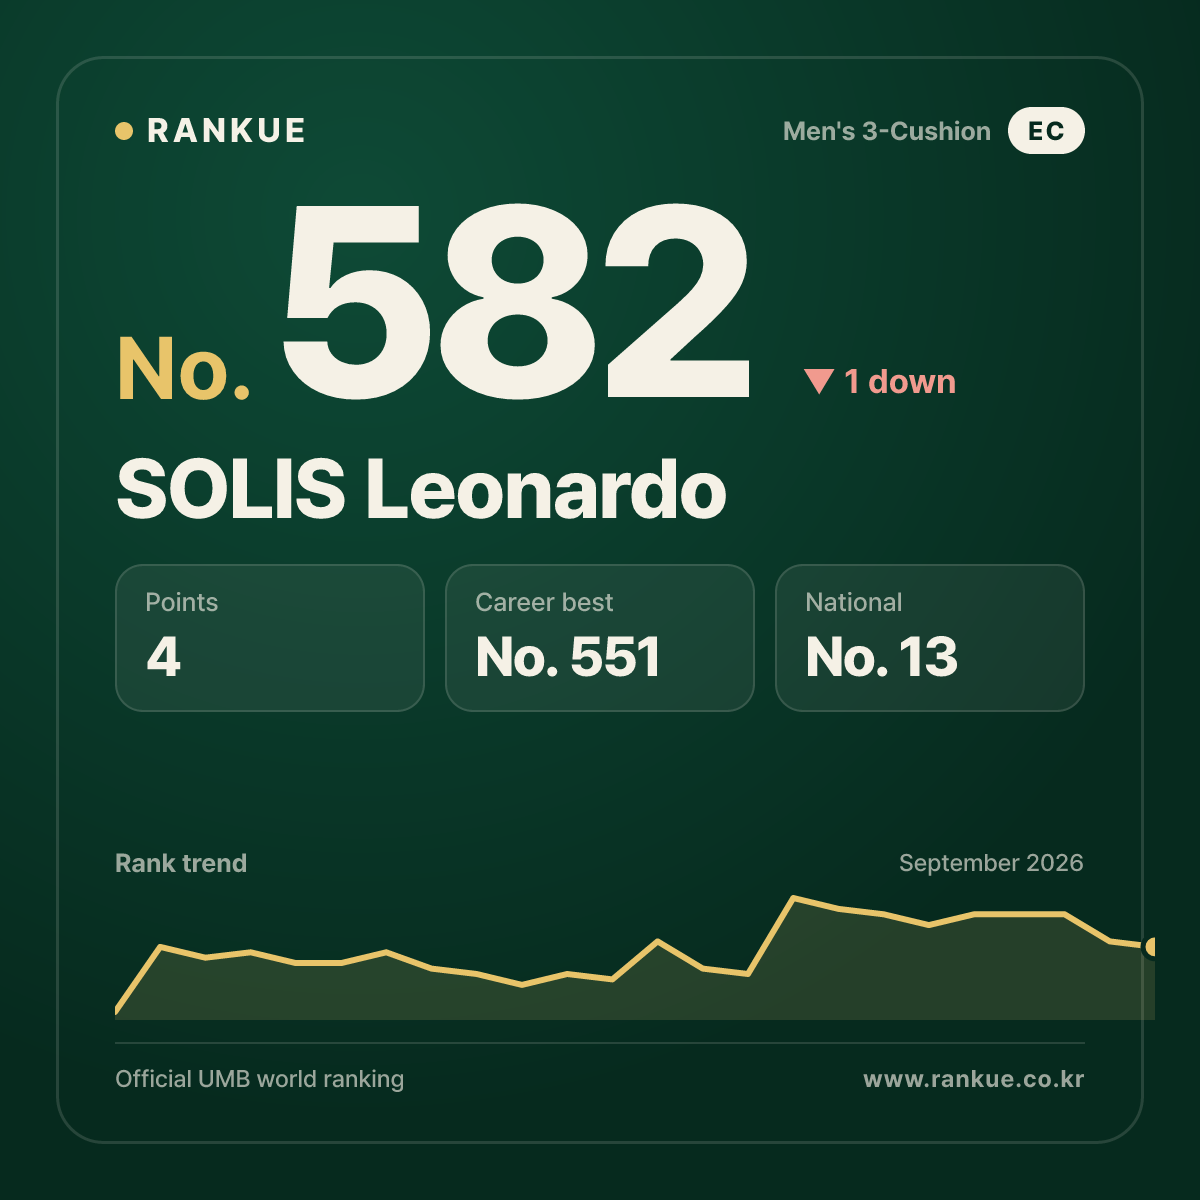
Task: Click the RANKUE logo text
Action: point(226,131)
